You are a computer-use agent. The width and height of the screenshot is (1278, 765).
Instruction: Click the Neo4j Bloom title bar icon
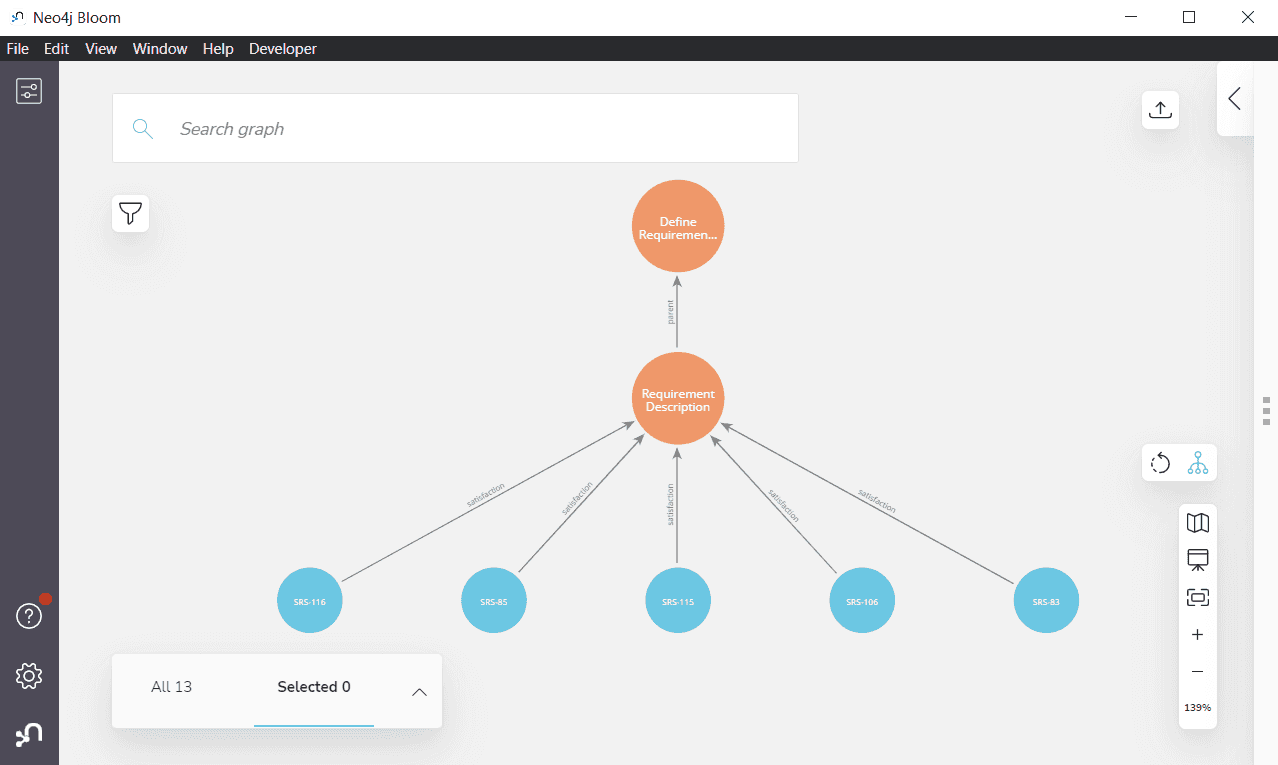pos(17,17)
